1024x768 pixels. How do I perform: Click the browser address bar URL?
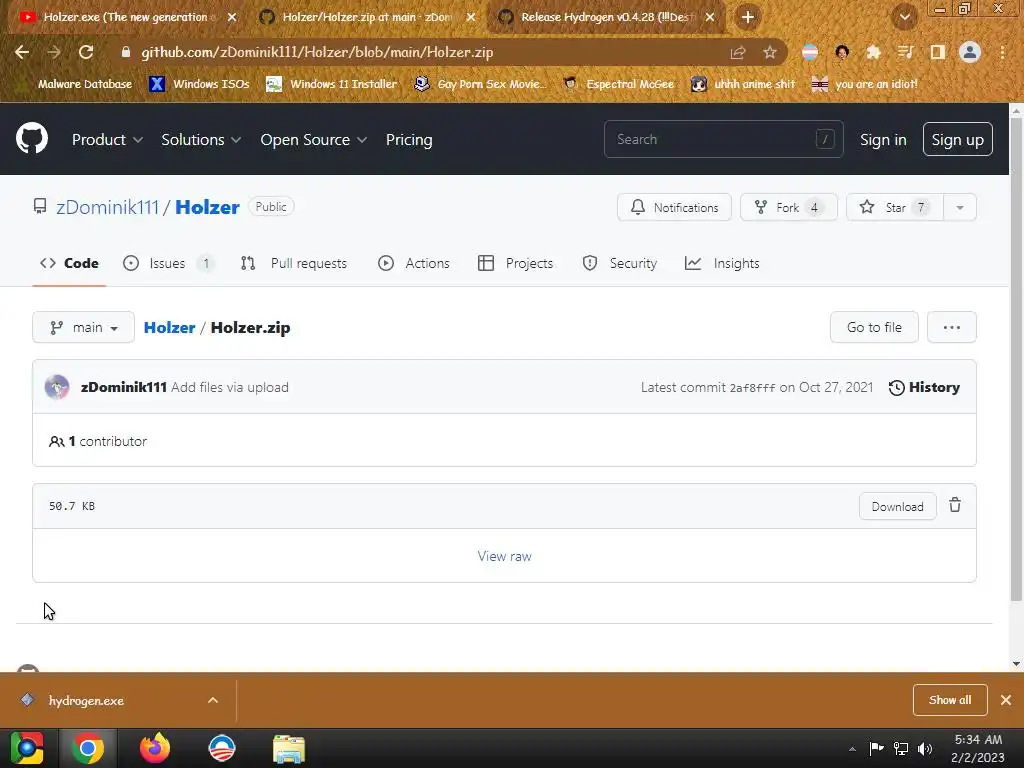pyautogui.click(x=317, y=52)
